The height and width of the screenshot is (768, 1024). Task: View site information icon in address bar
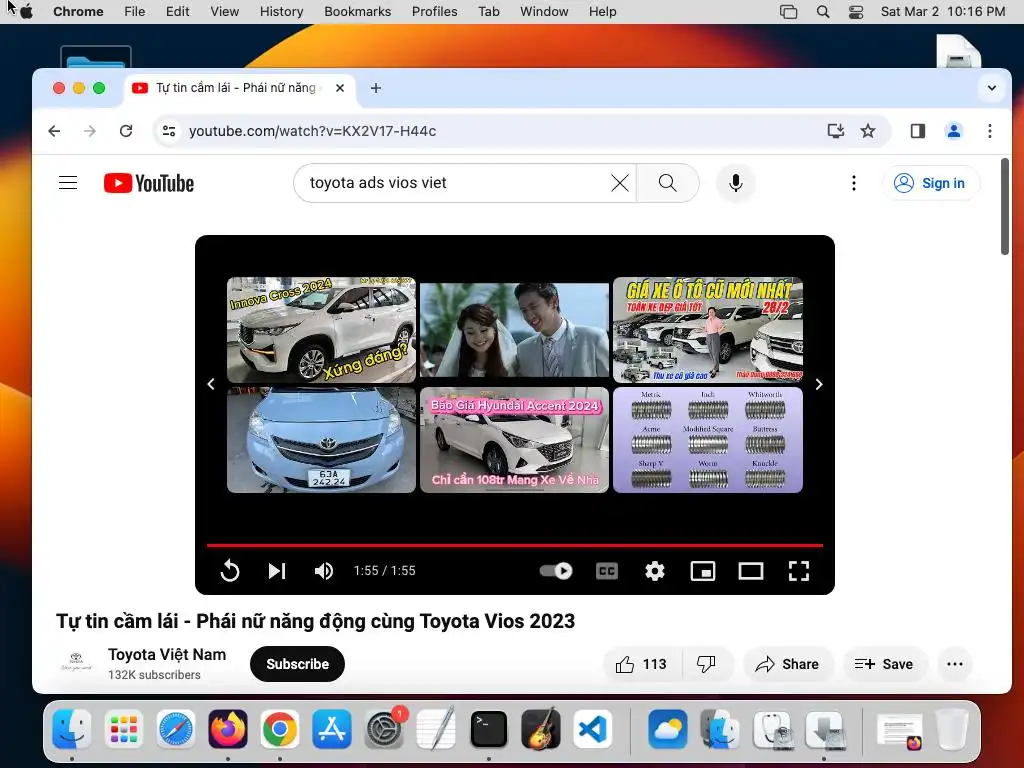pos(169,131)
